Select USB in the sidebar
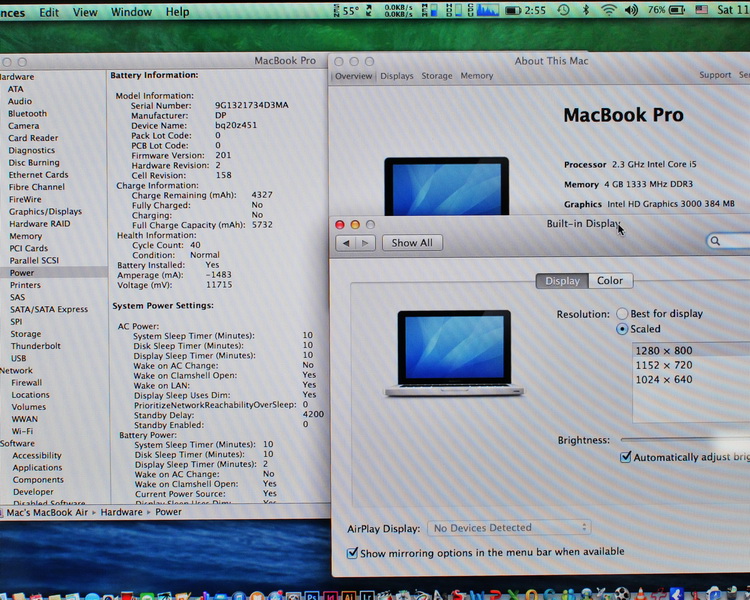The width and height of the screenshot is (750, 600). click(18, 358)
